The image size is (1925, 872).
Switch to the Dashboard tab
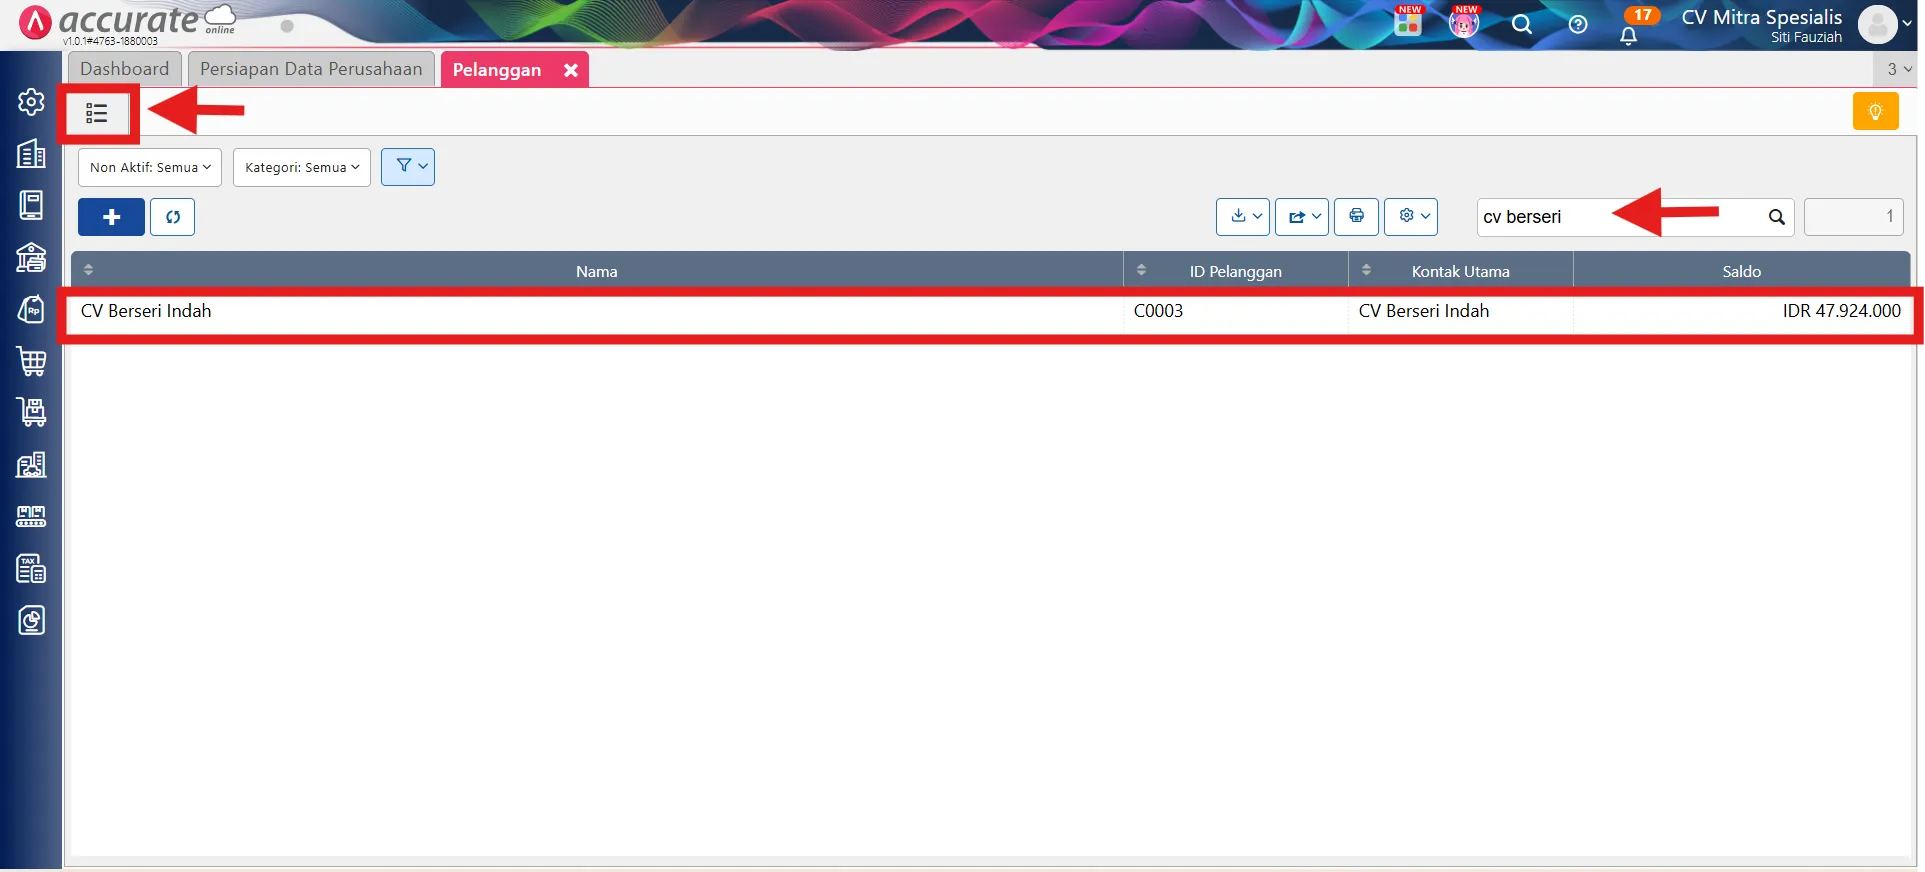(x=125, y=69)
